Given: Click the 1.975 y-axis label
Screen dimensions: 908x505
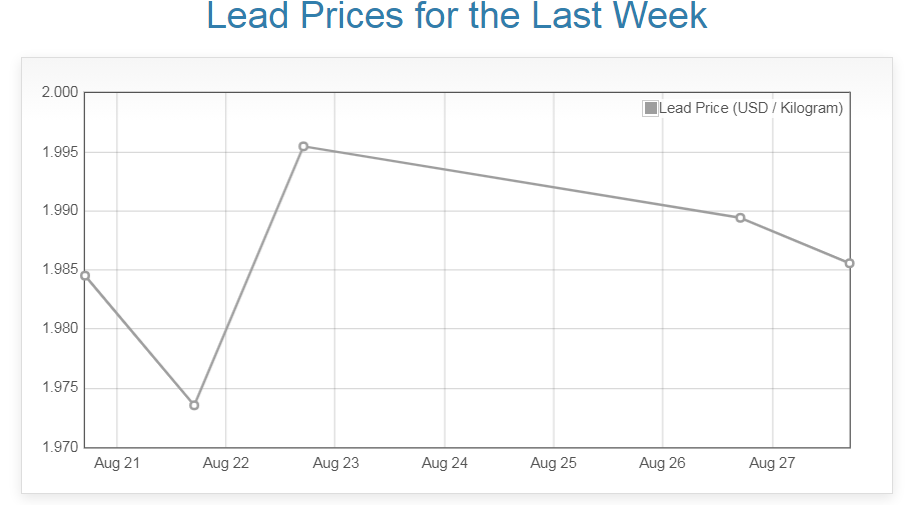Looking at the screenshot, I should (x=59, y=388).
